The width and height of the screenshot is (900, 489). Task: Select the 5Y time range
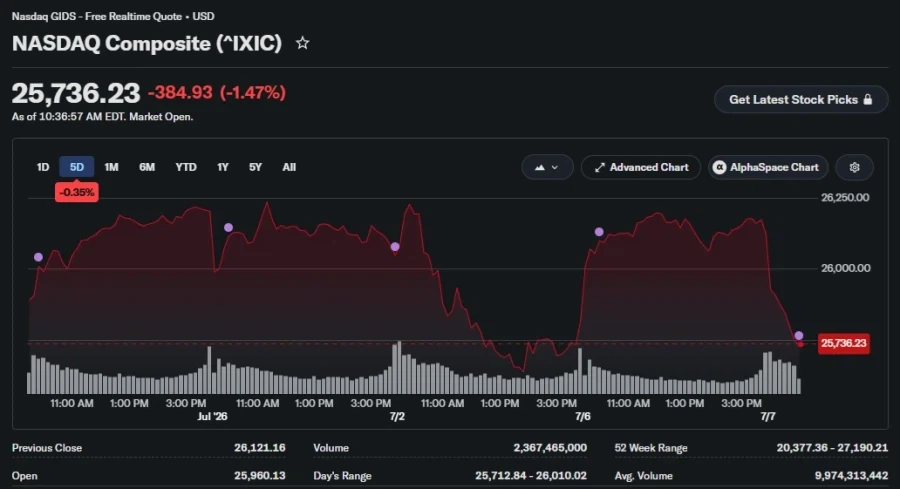click(255, 167)
